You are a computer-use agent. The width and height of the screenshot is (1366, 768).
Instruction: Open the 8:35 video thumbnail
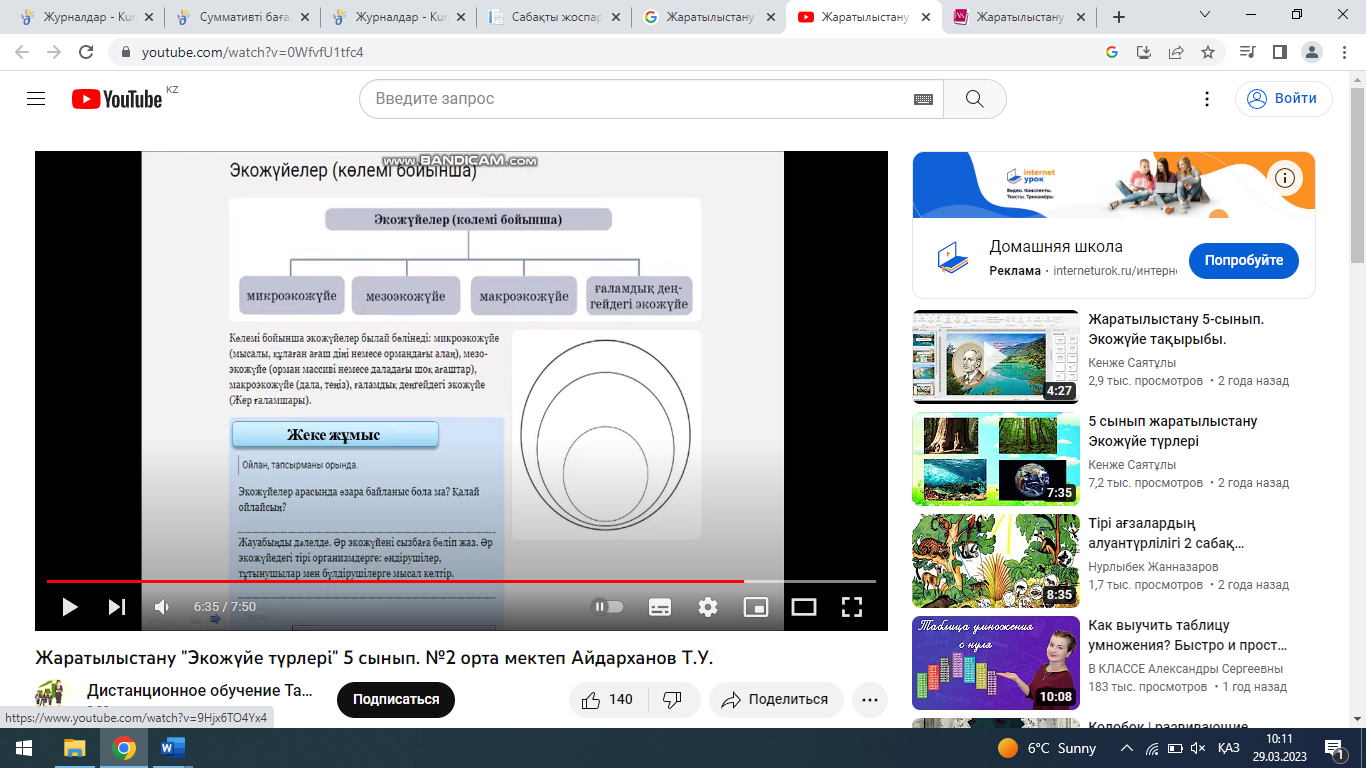(996, 560)
